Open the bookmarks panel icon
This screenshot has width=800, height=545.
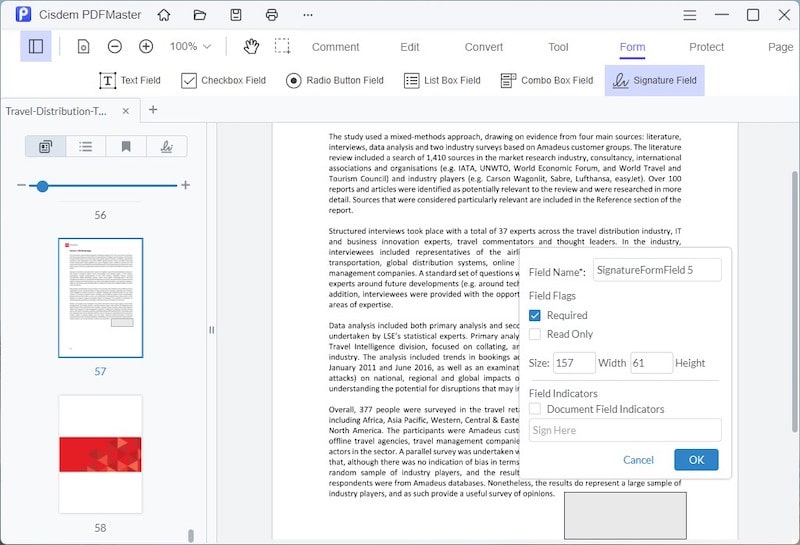click(x=126, y=146)
